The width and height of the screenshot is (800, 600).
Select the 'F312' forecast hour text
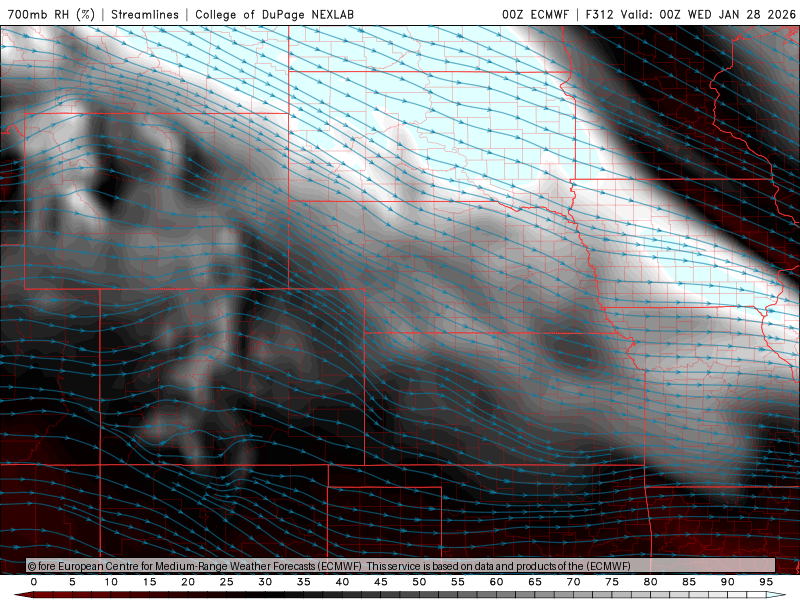click(599, 14)
